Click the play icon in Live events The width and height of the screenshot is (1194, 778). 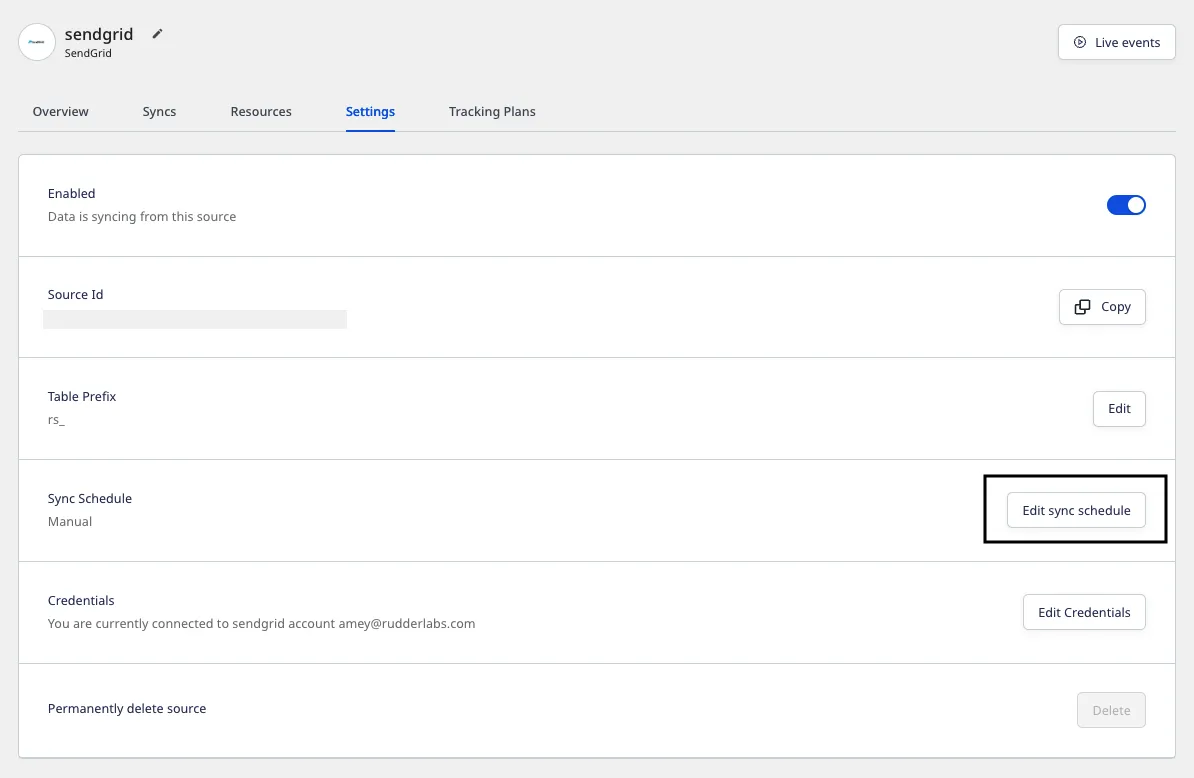click(x=1080, y=42)
